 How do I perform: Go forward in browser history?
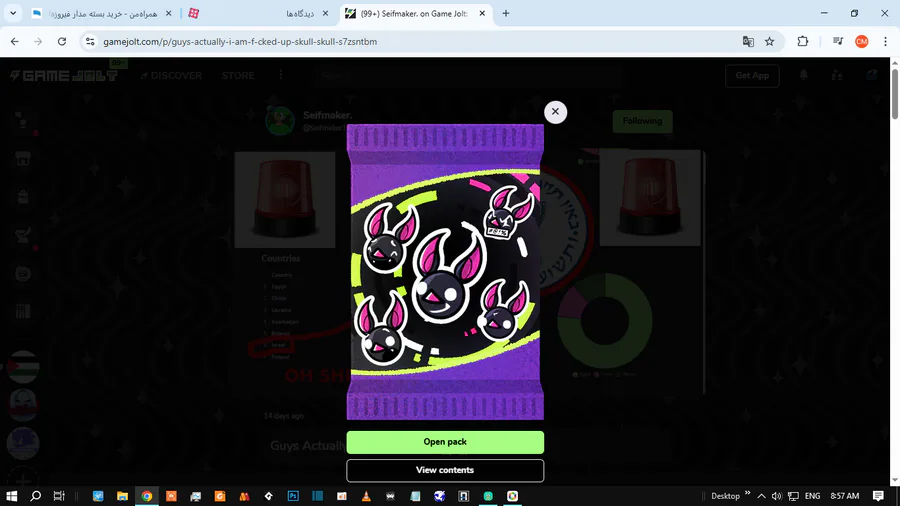tap(38, 41)
